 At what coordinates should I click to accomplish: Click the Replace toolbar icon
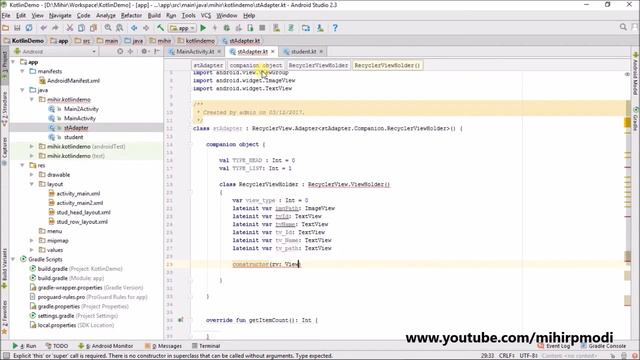click(120, 28)
